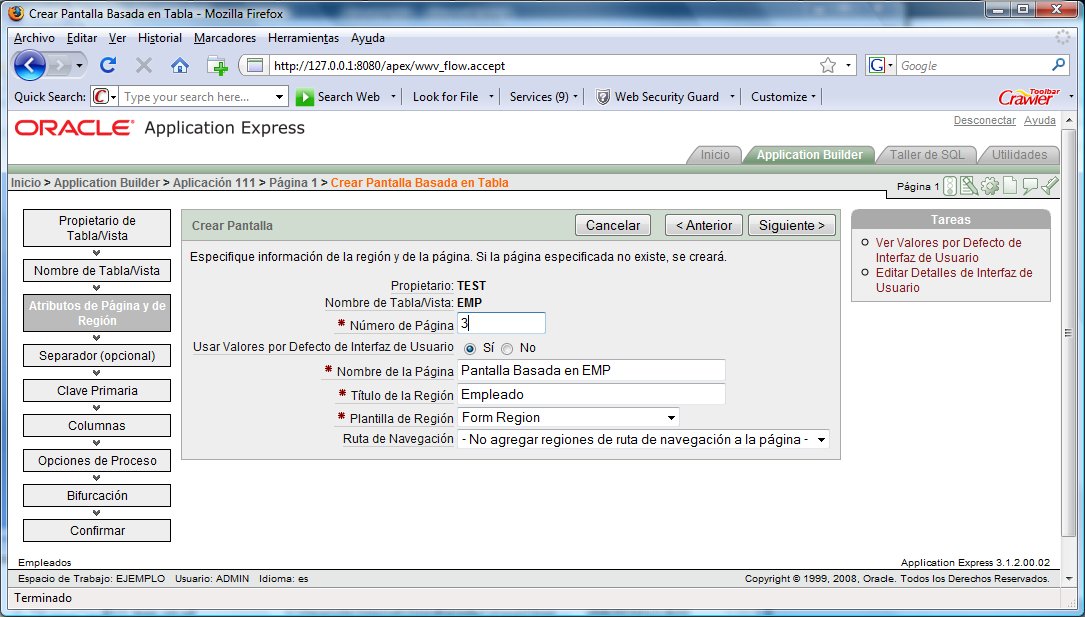1085x617 pixels.
Task: Click the Cancelar button
Action: click(613, 225)
